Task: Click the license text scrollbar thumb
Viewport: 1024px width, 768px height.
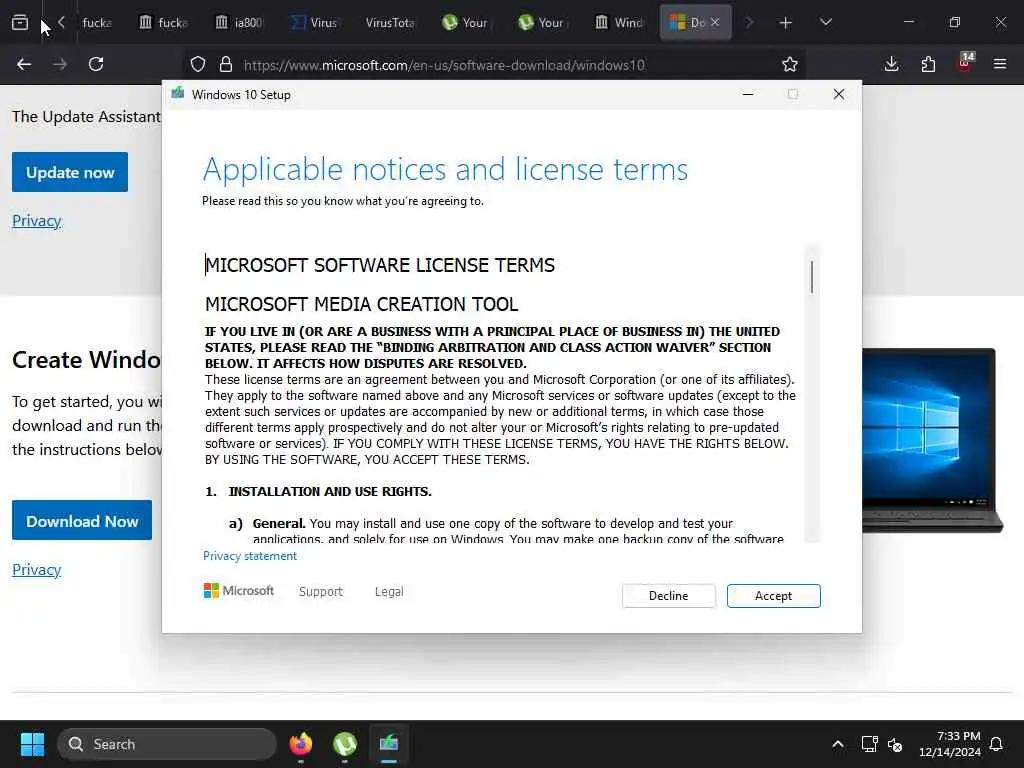Action: [x=812, y=277]
